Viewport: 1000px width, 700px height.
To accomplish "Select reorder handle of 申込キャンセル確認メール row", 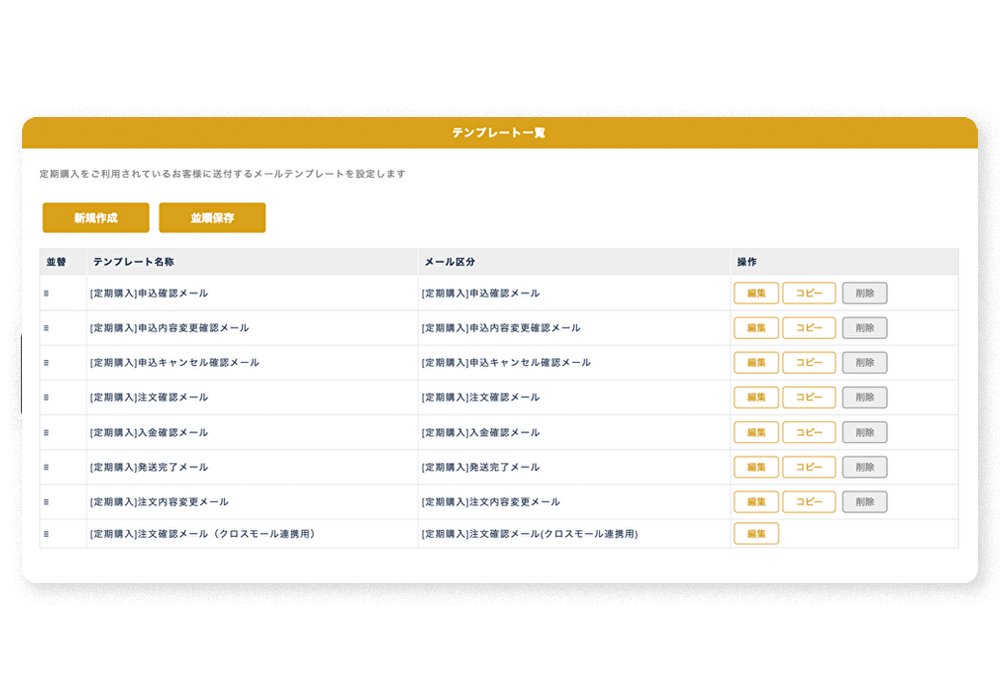I will pos(46,363).
